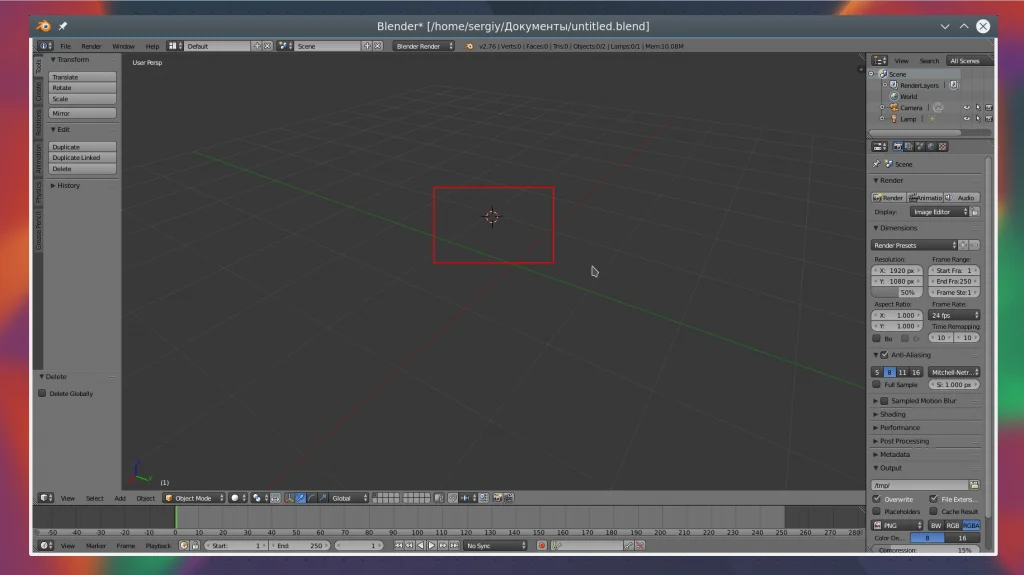This screenshot has width=1024, height=575.
Task: Open the Add menu in the 3D viewport header
Action: pos(120,498)
